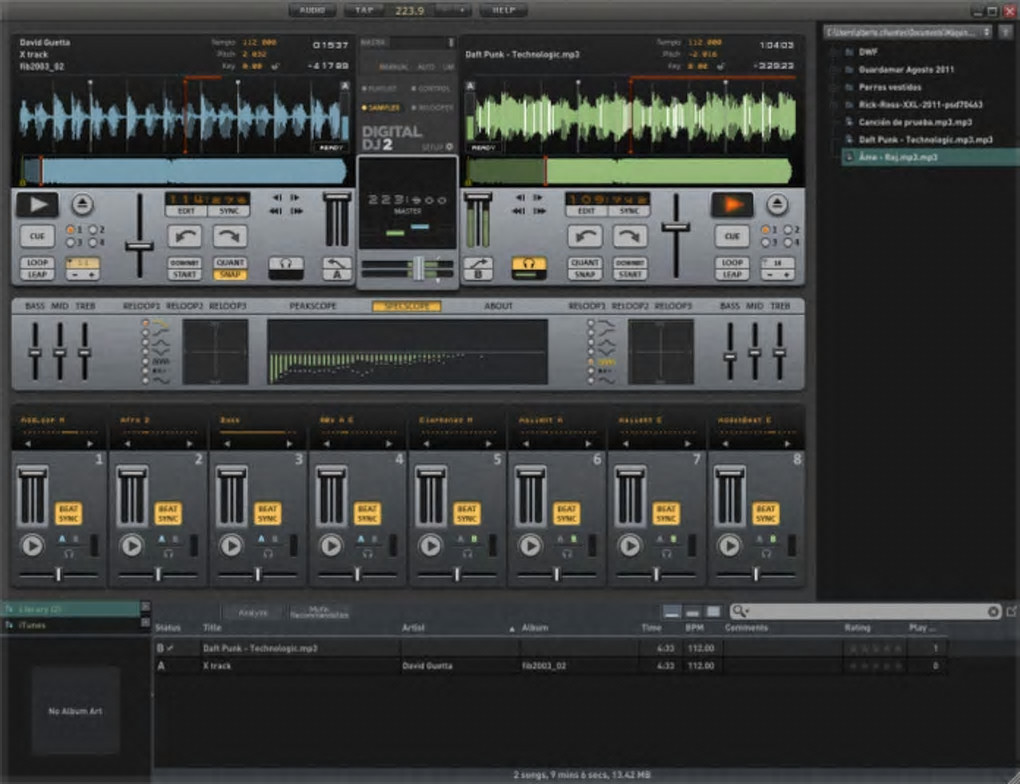This screenshot has height=784, width=1020.
Task: Switch to the PEAKSCOPE tab
Action: [x=313, y=306]
